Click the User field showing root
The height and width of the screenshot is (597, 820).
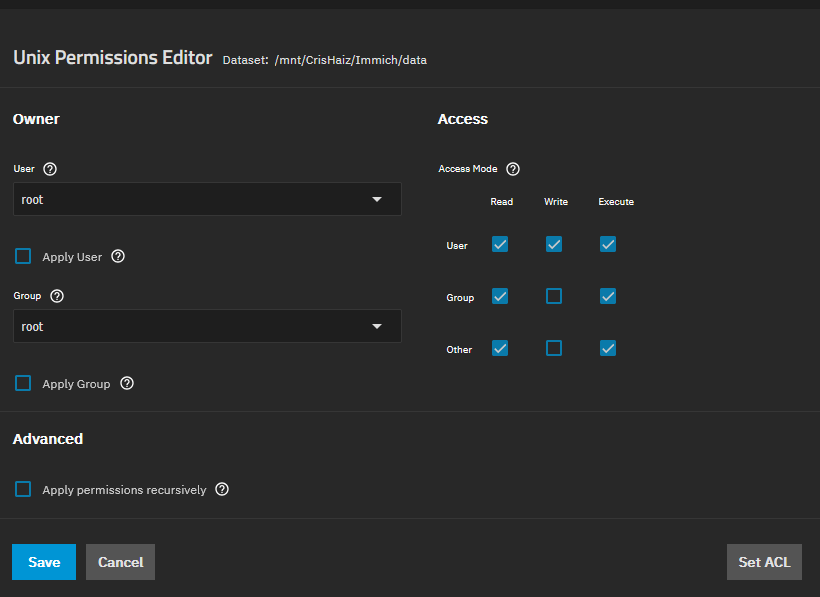coord(190,200)
